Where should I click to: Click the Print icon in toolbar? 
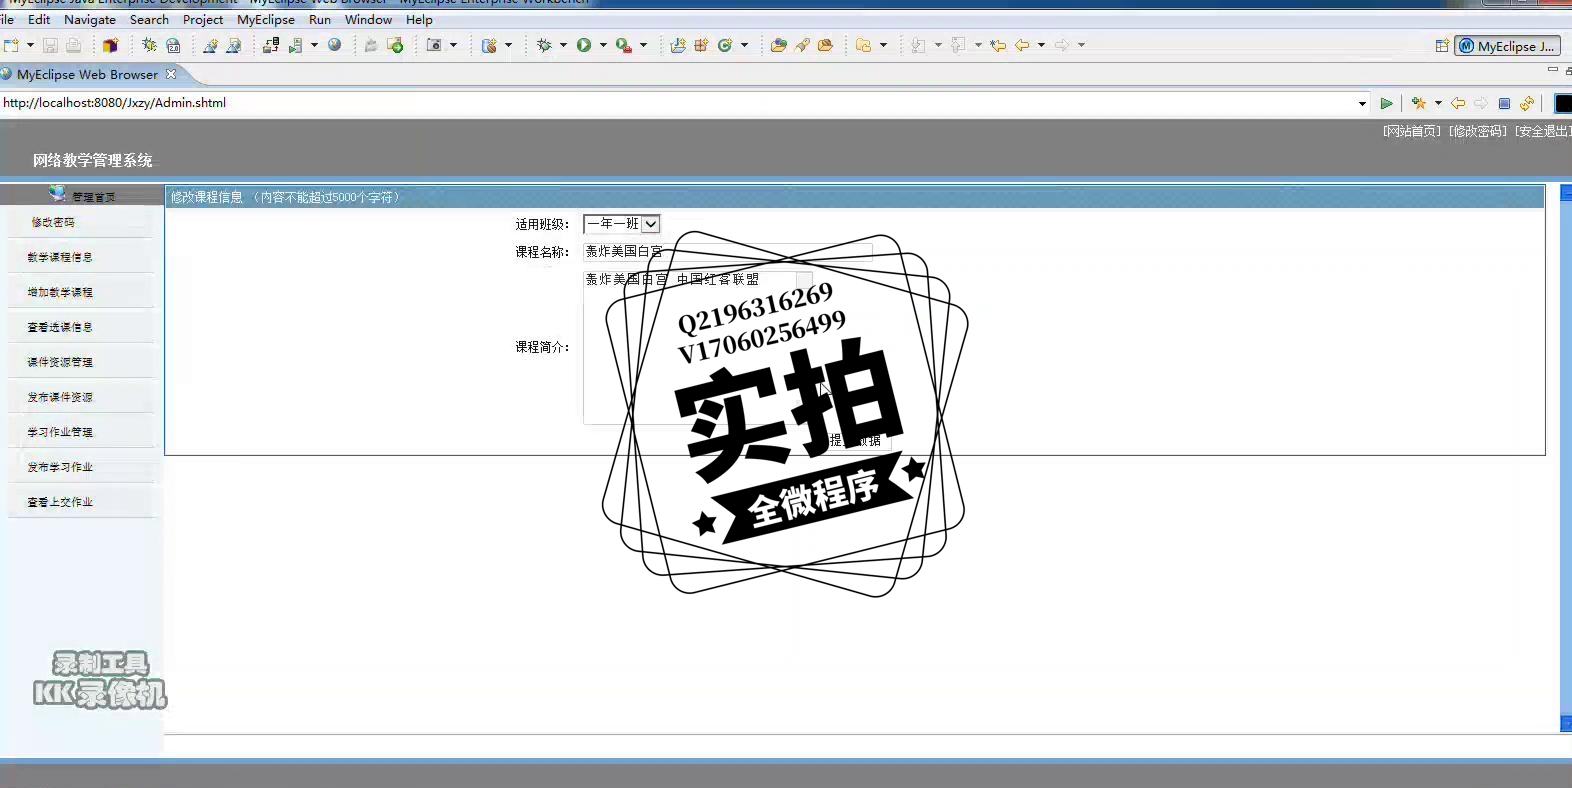74,45
